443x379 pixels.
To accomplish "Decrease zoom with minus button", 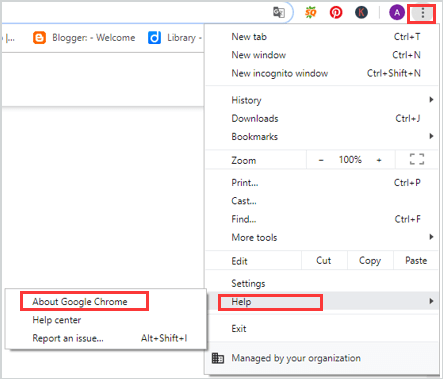I will pyautogui.click(x=321, y=160).
